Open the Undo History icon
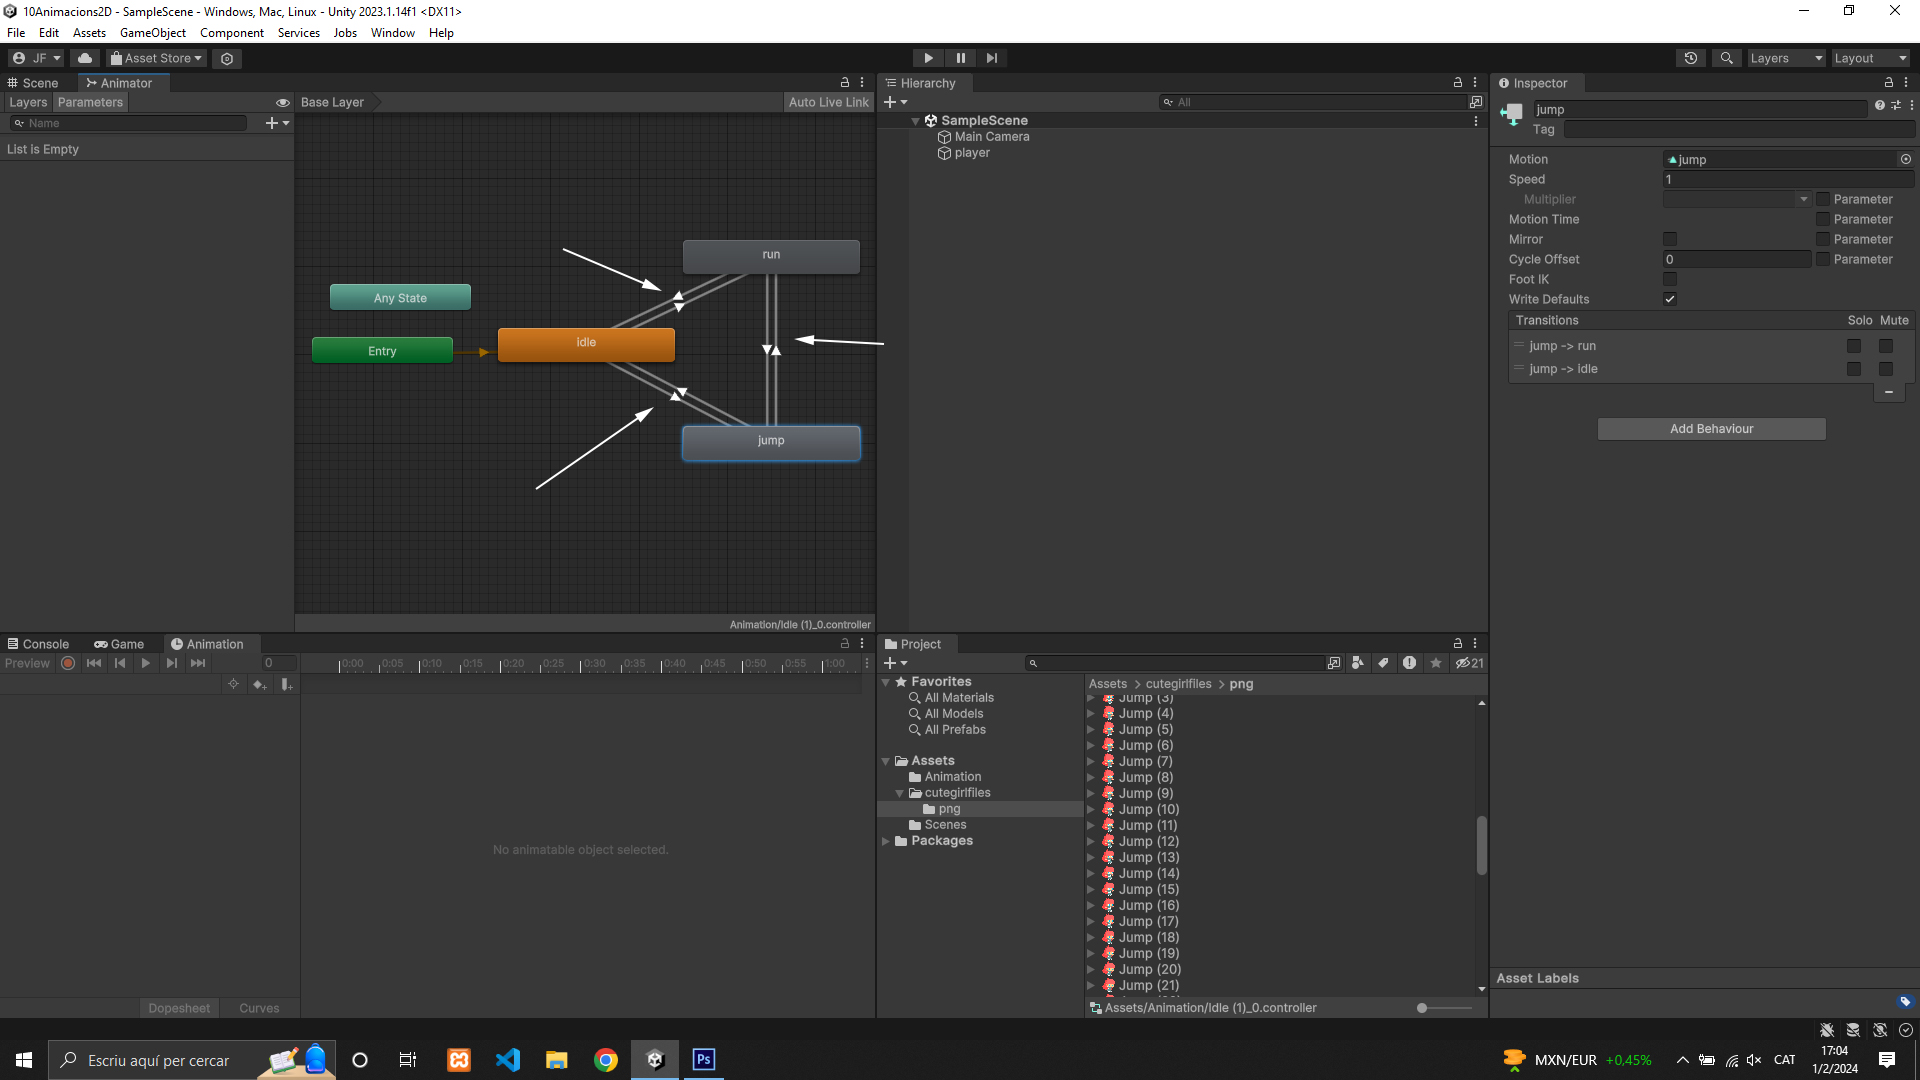The height and width of the screenshot is (1080, 1920). (x=1690, y=58)
